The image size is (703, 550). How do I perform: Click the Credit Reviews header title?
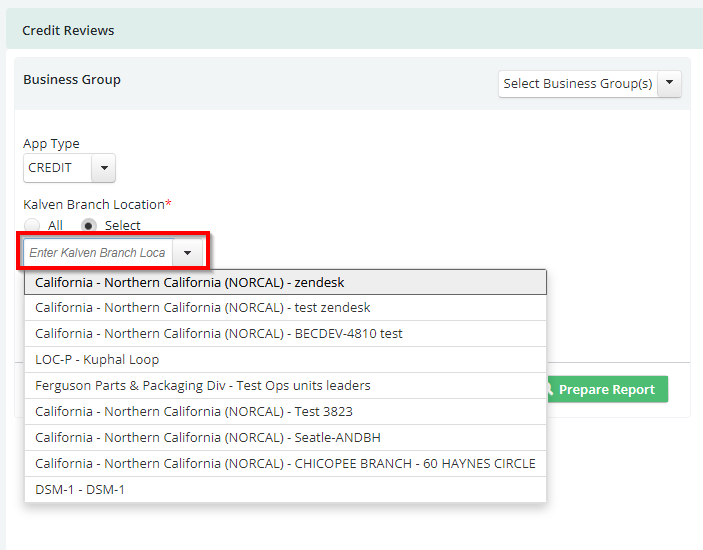(x=68, y=30)
